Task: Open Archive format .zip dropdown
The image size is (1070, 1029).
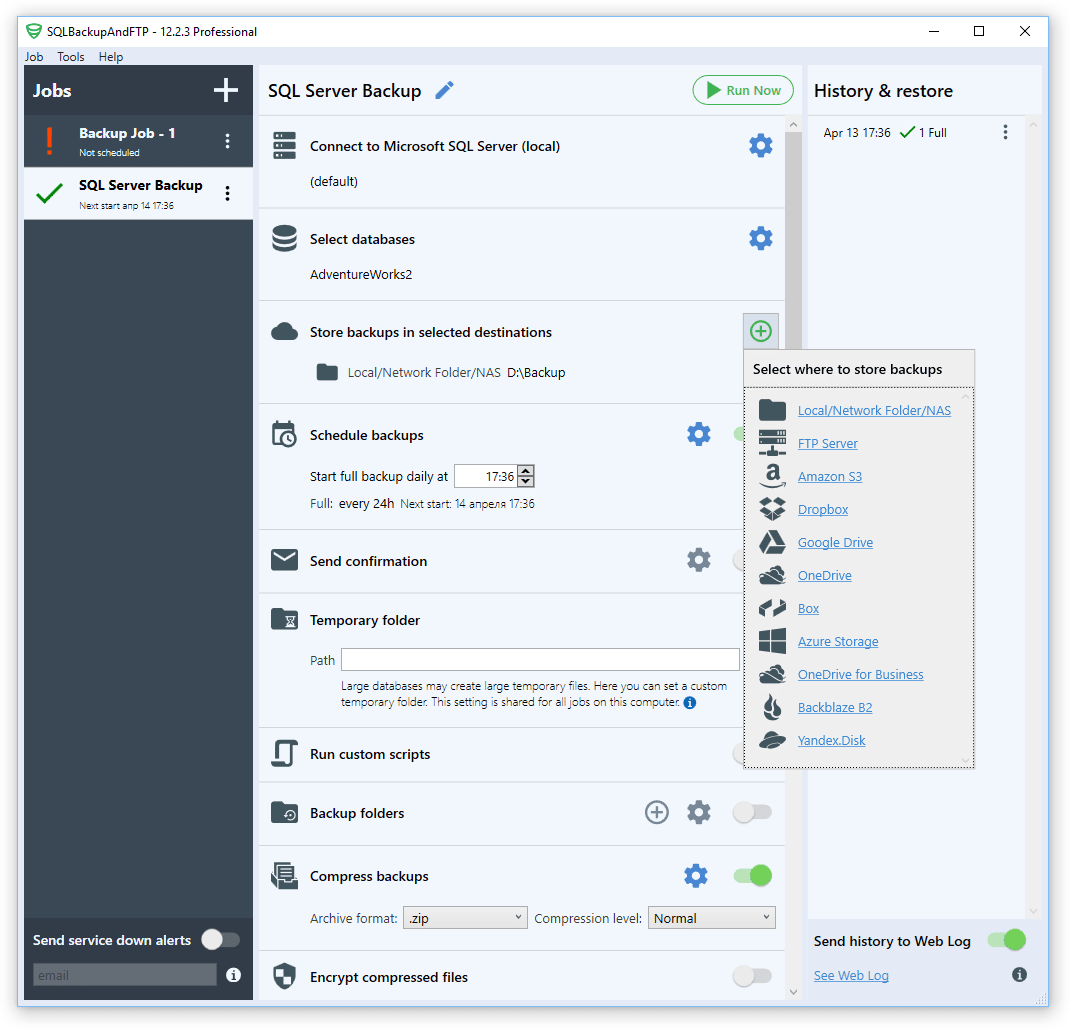Action: pyautogui.click(x=465, y=918)
